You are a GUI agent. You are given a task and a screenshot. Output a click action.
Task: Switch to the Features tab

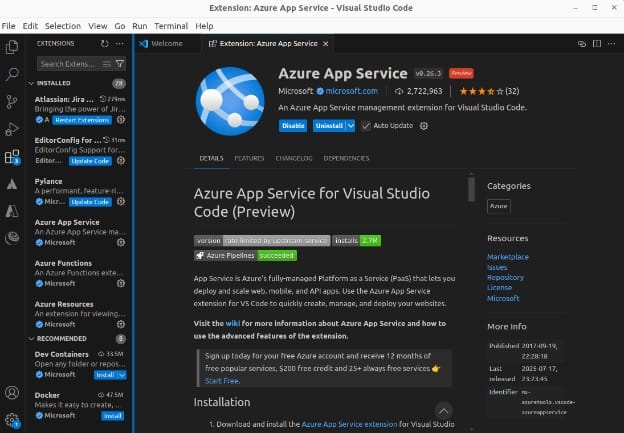tap(249, 158)
